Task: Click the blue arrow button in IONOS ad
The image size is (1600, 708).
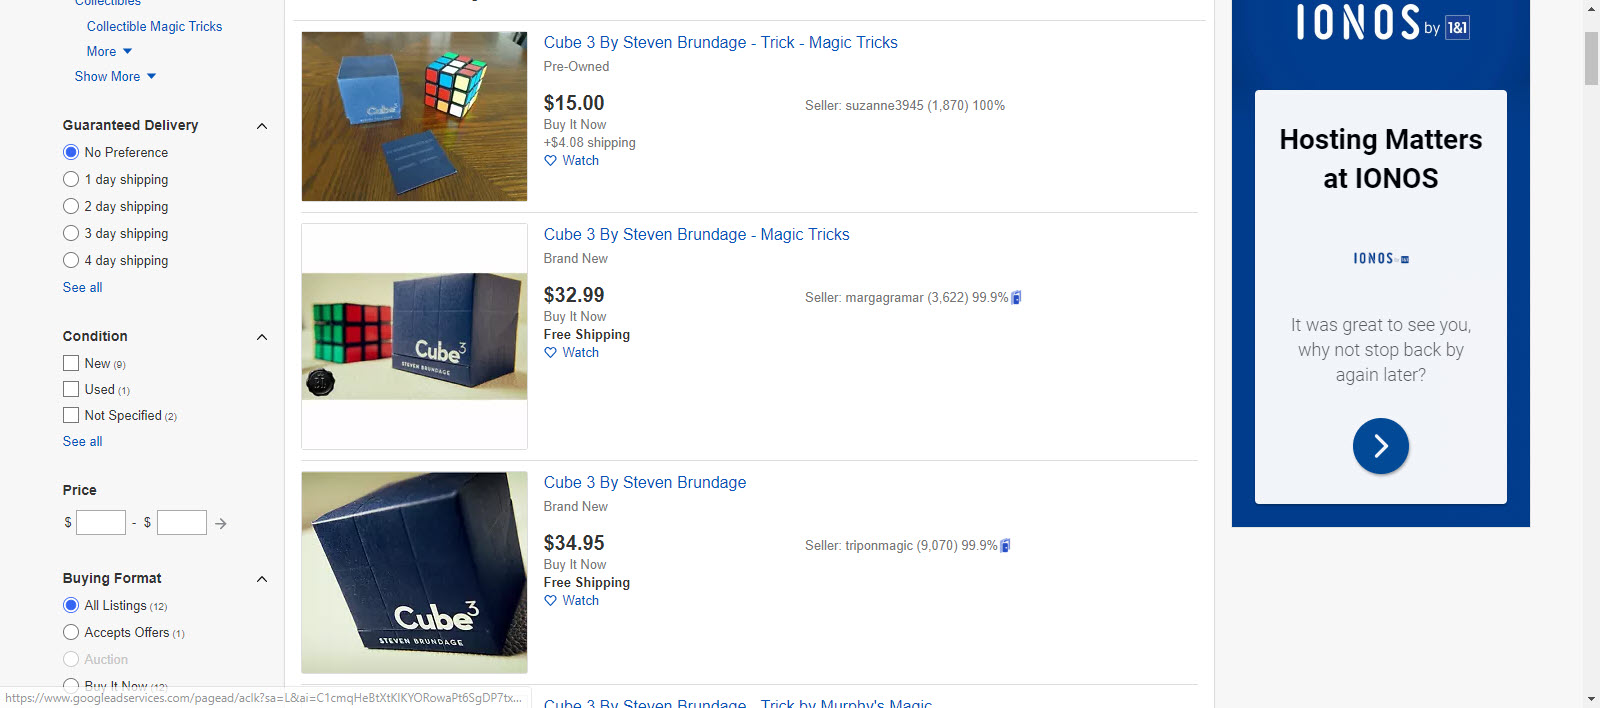Action: [1380, 446]
